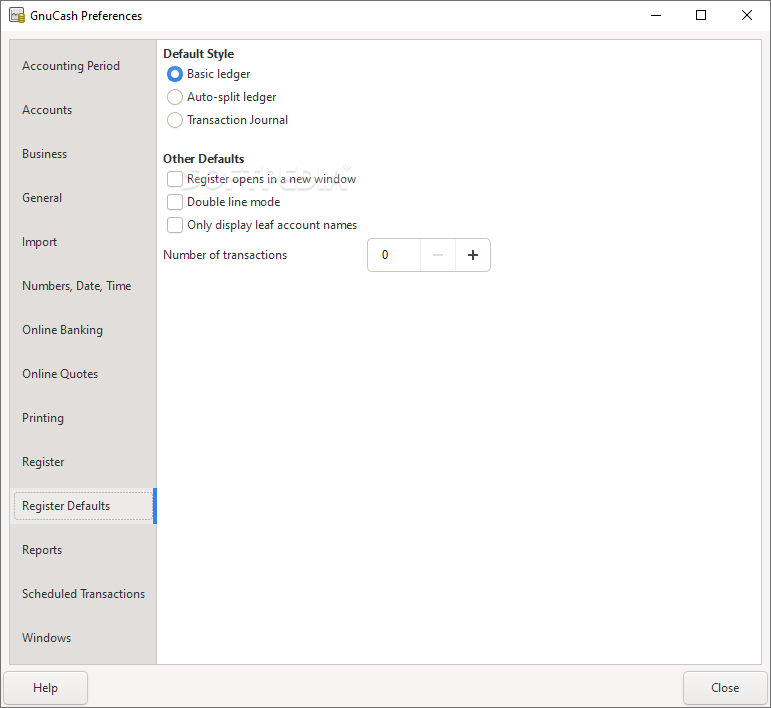
Task: Click the GnuCash title bar icon
Action: [17, 15]
